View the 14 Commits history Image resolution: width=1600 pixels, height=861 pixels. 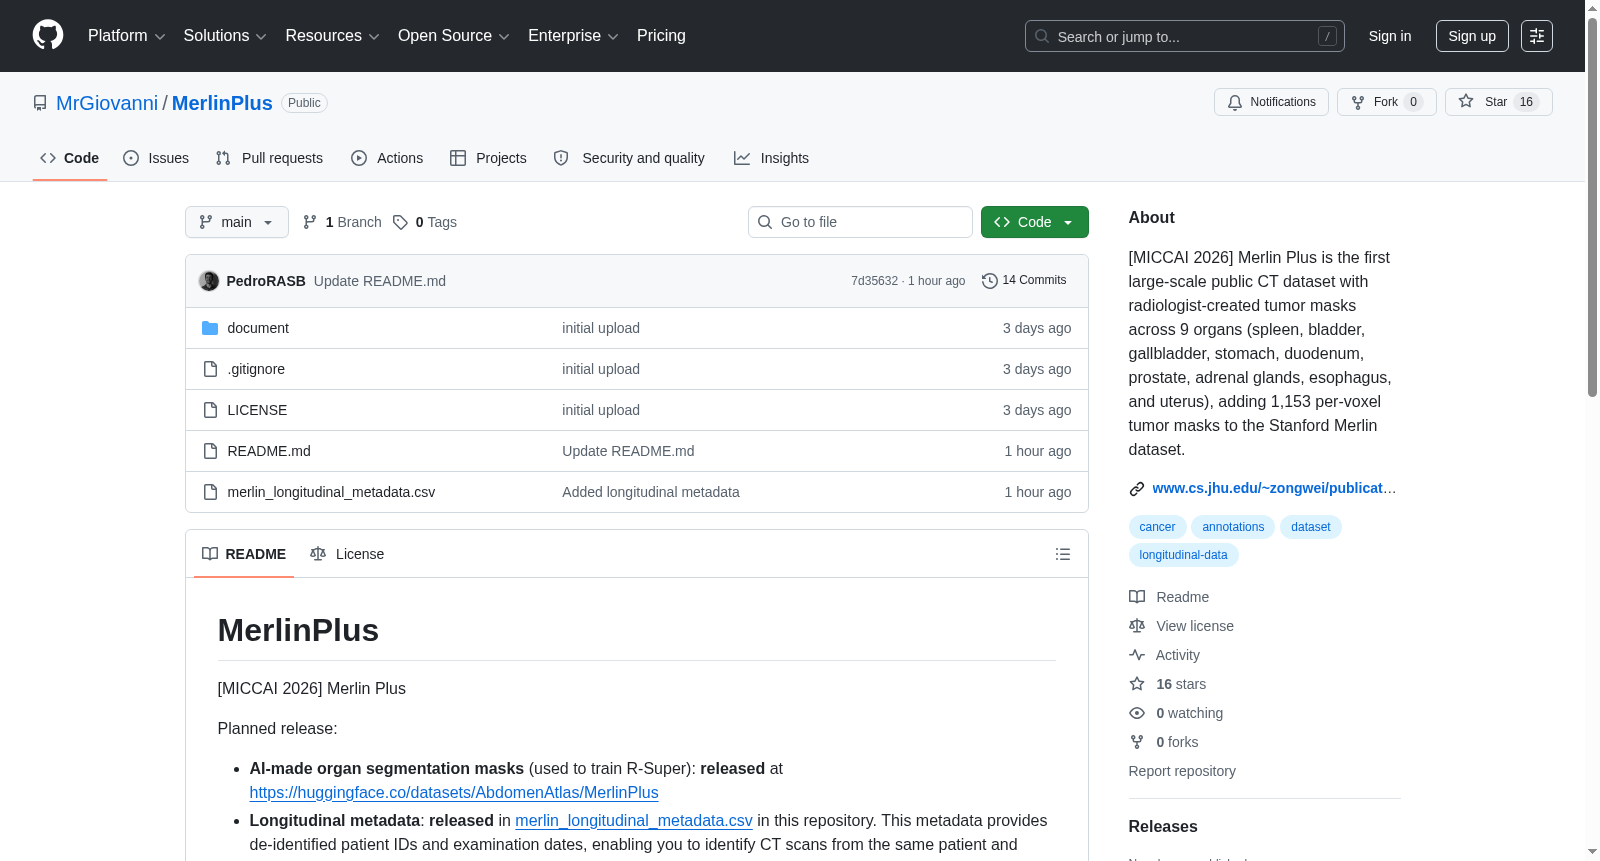1024,281
